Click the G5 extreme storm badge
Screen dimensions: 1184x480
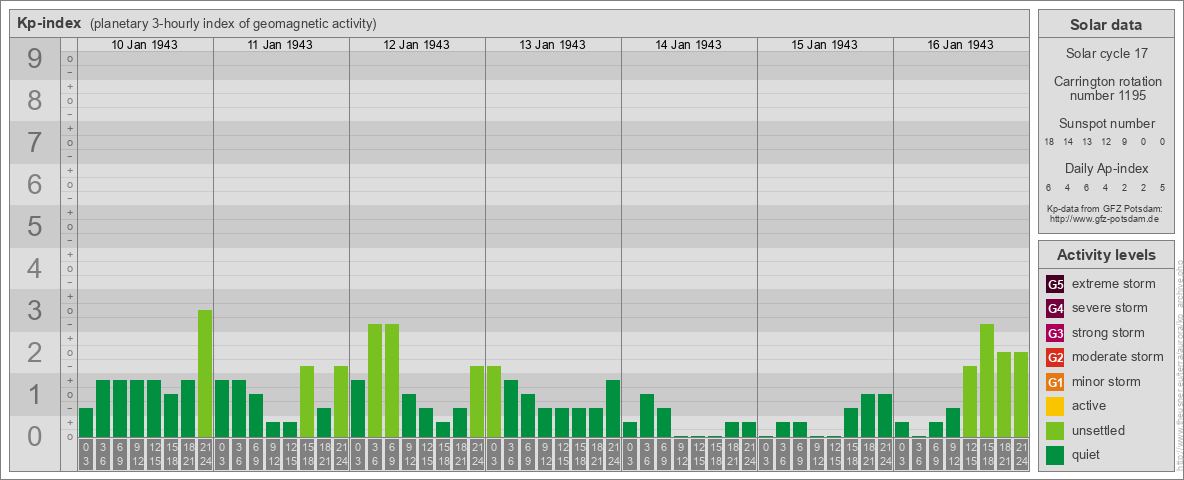1055,285
